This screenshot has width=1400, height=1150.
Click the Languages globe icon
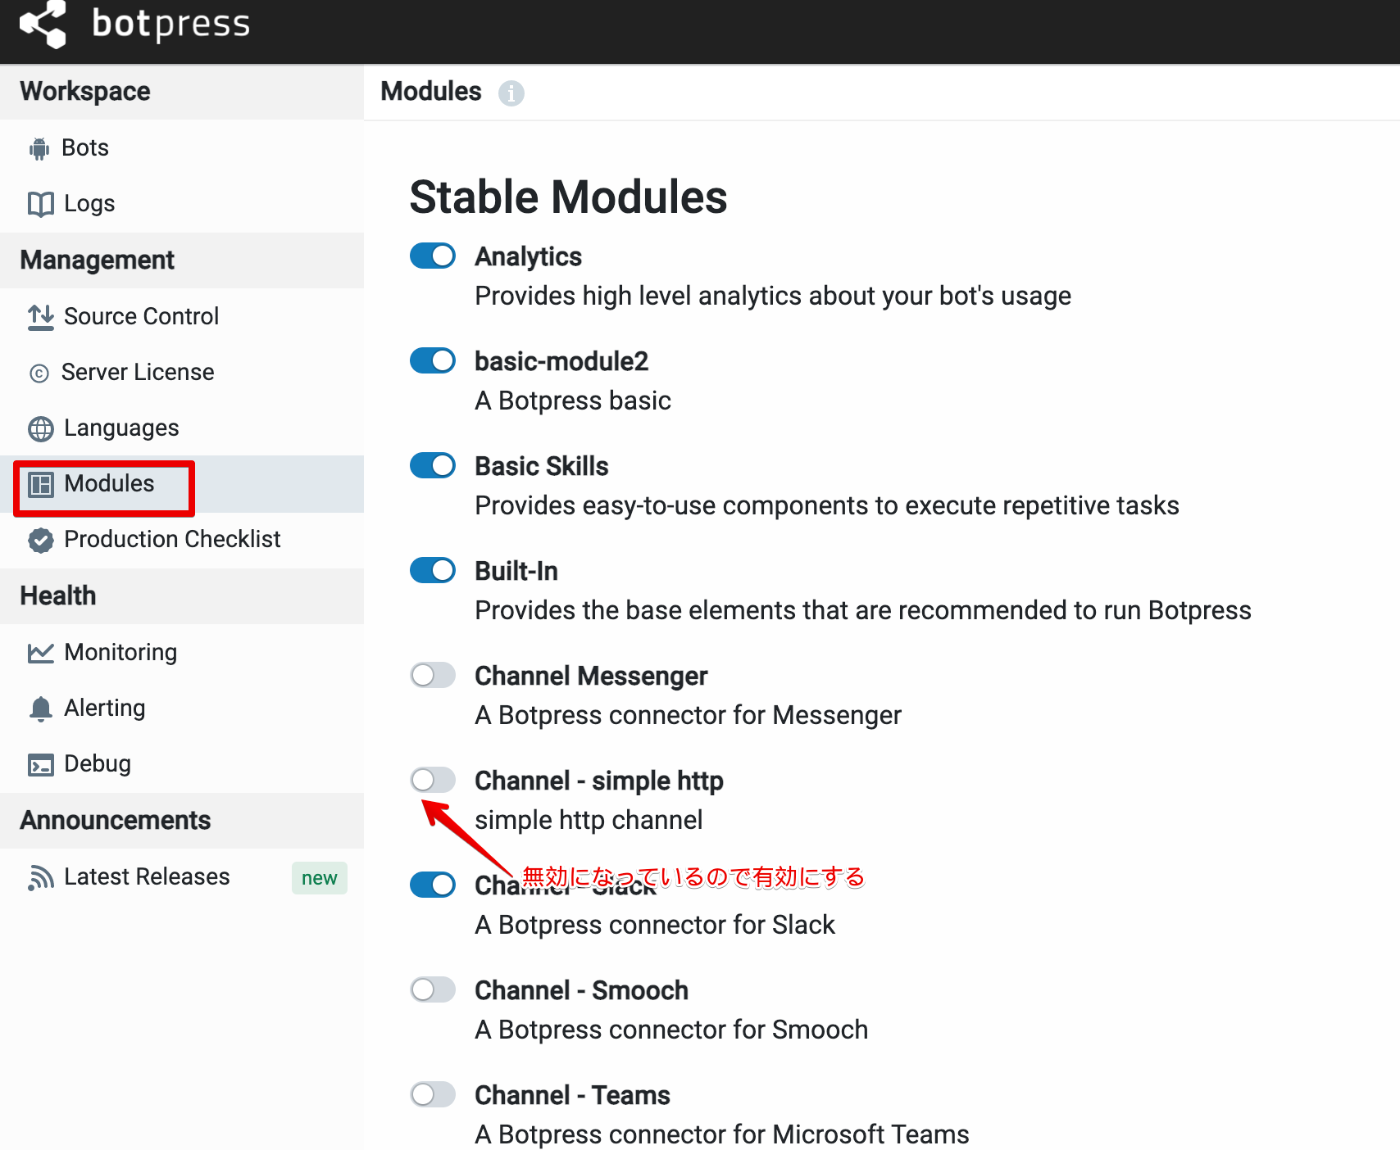click(41, 429)
